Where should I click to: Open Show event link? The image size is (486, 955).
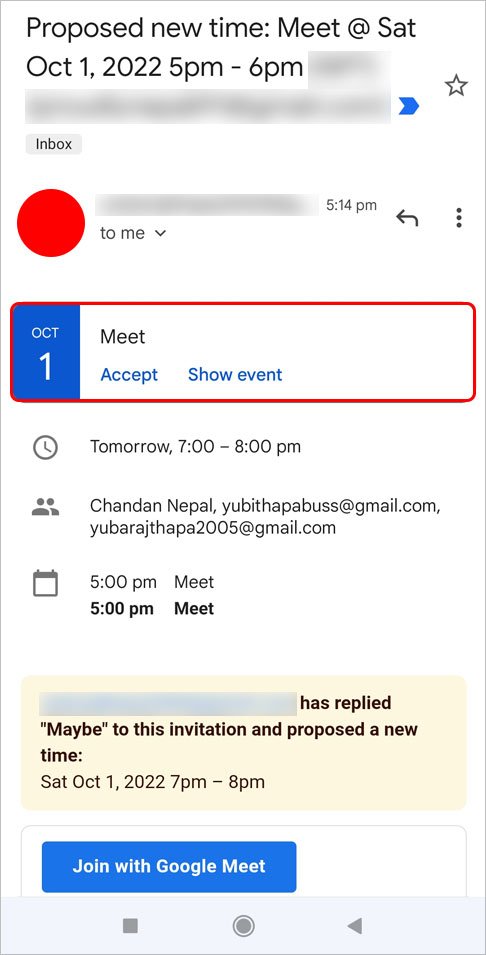pos(235,374)
